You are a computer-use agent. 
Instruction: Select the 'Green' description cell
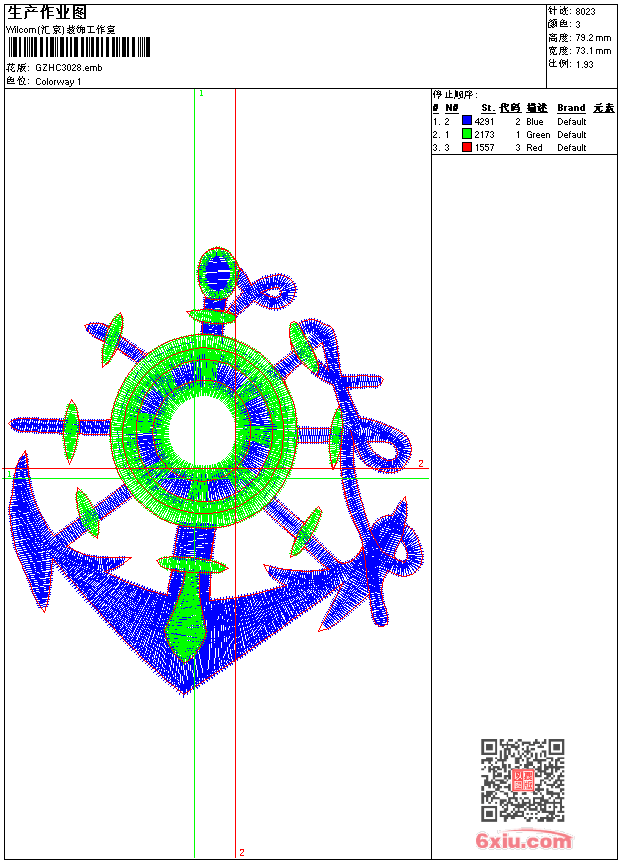(x=538, y=135)
